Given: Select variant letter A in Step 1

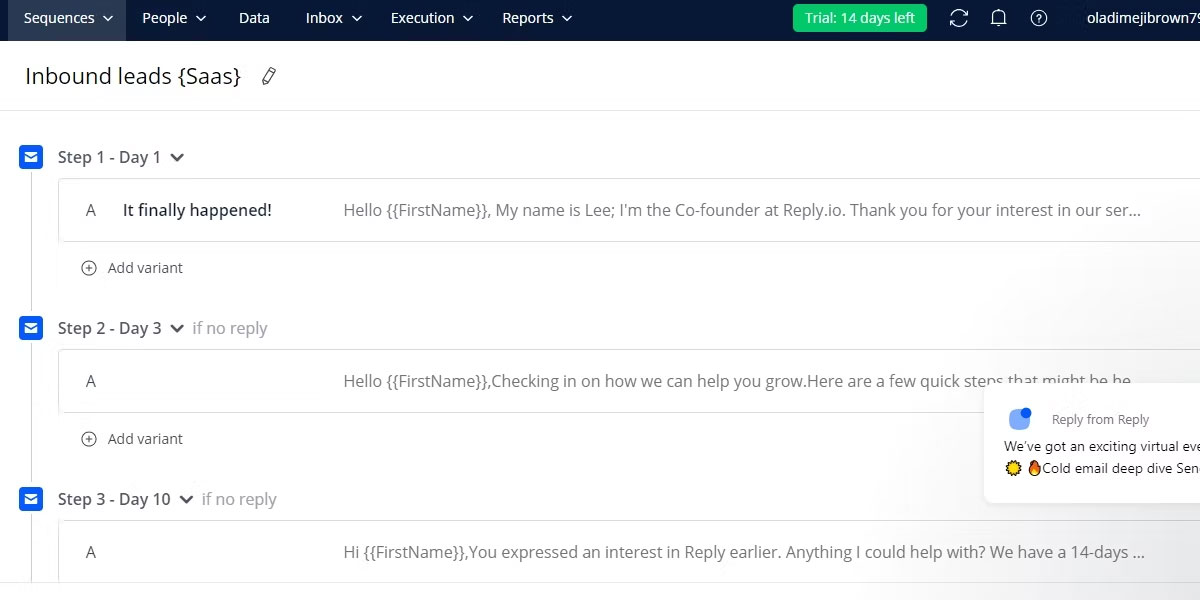Looking at the screenshot, I should (x=91, y=210).
